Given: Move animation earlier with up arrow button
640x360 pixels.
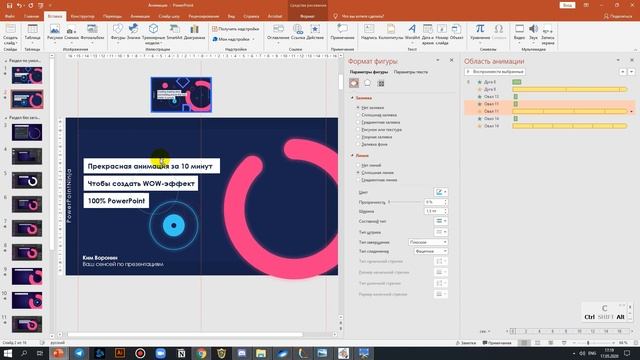Looking at the screenshot, I should coord(623,72).
